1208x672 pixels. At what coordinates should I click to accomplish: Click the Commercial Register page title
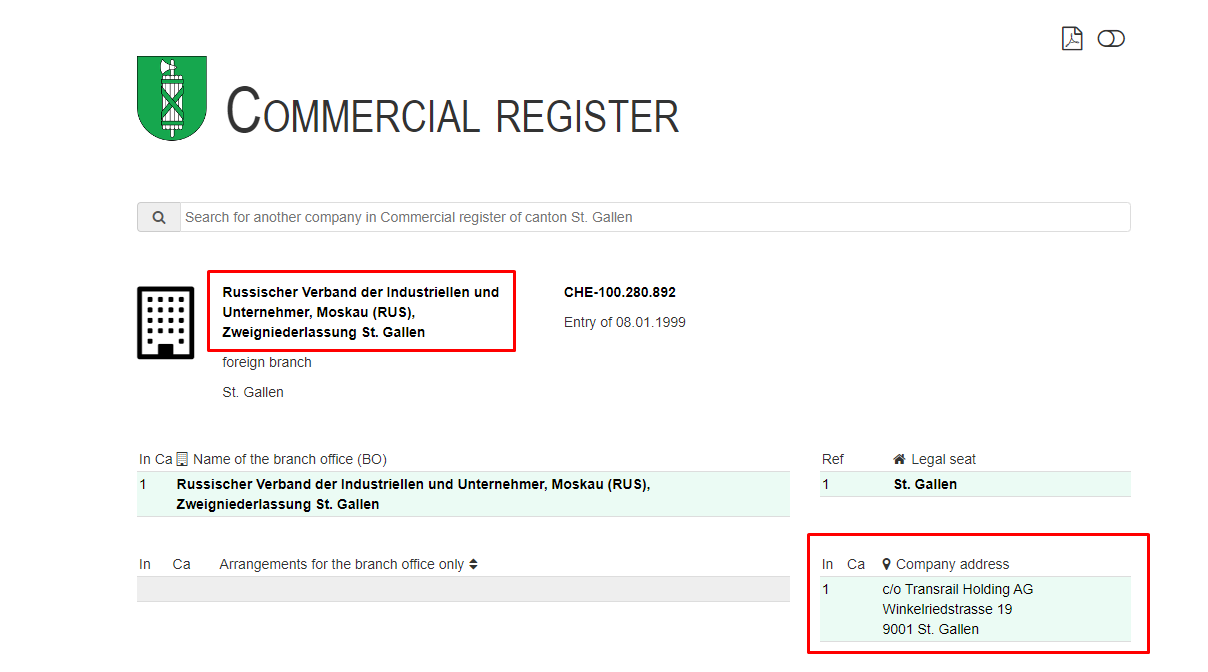453,112
